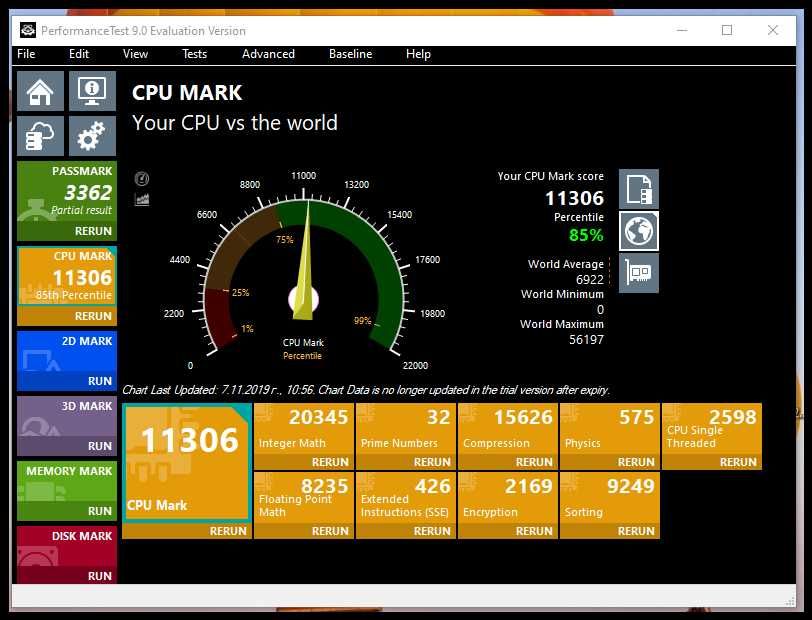
Task: Select the distribution chart view icon
Action: 142,199
